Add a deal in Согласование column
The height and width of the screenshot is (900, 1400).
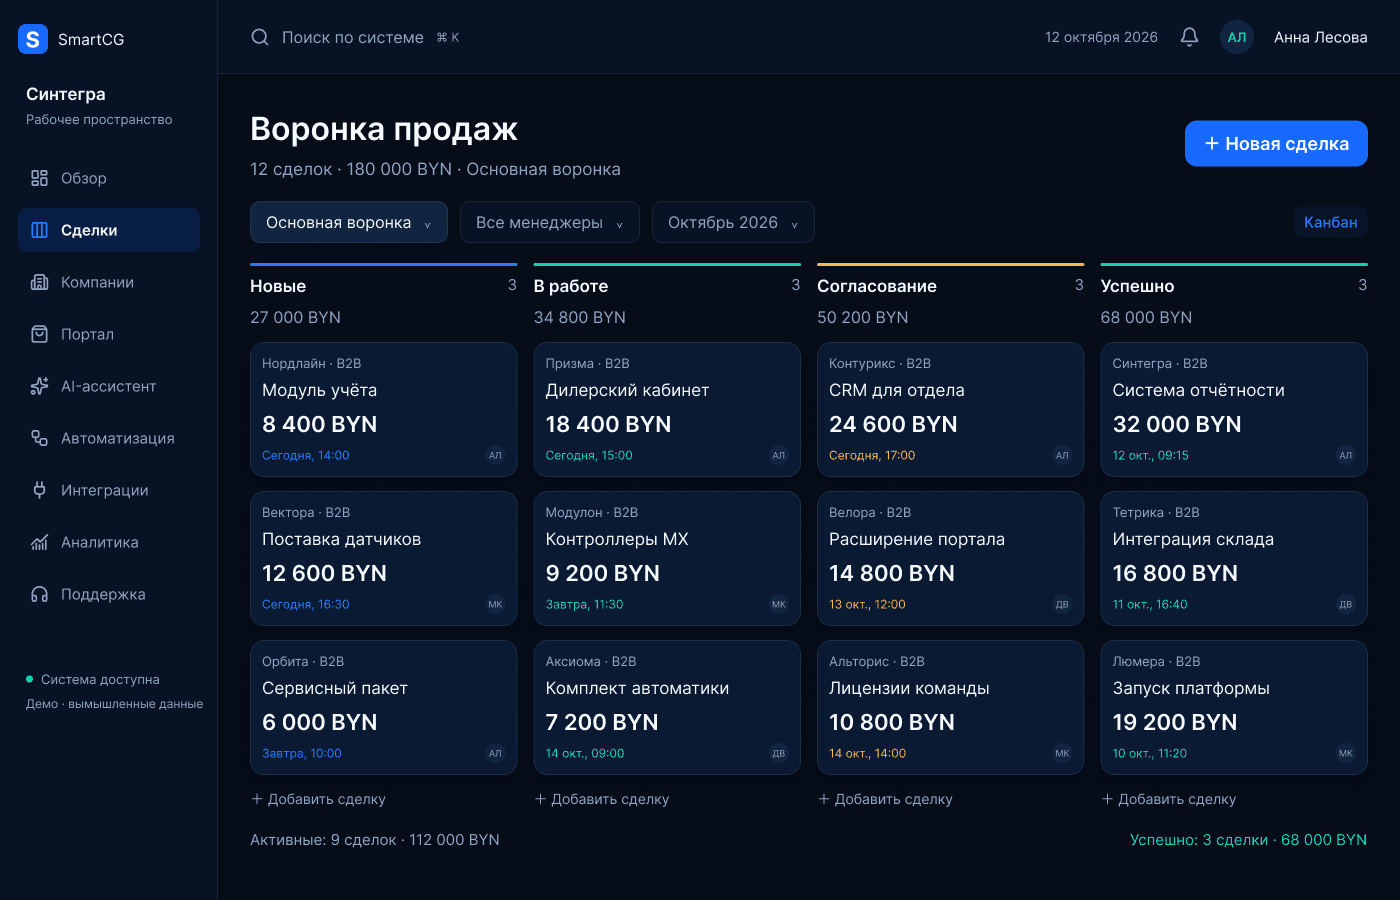885,799
